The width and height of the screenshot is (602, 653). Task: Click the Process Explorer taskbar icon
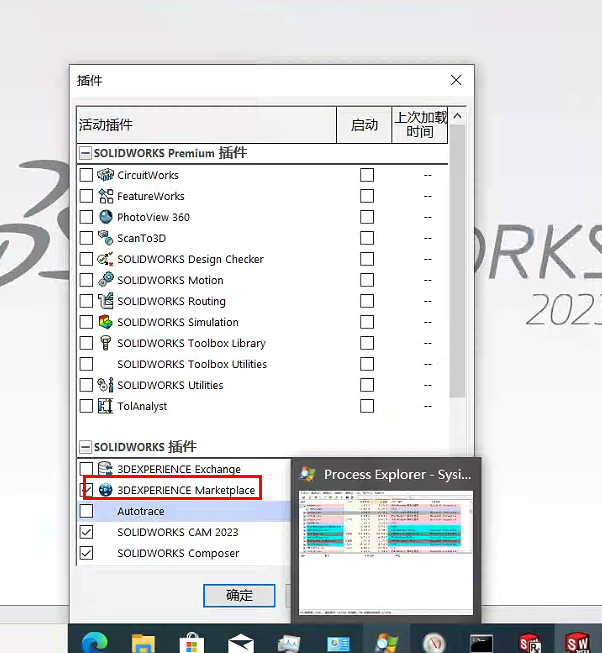(x=386, y=643)
